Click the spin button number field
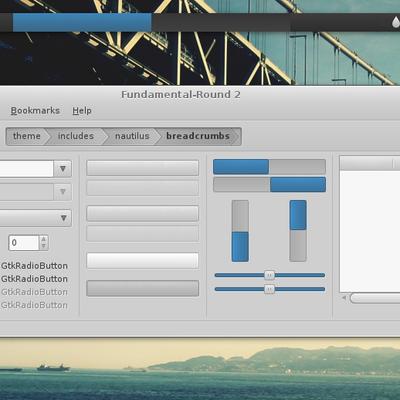The height and width of the screenshot is (400, 400). coord(24,243)
